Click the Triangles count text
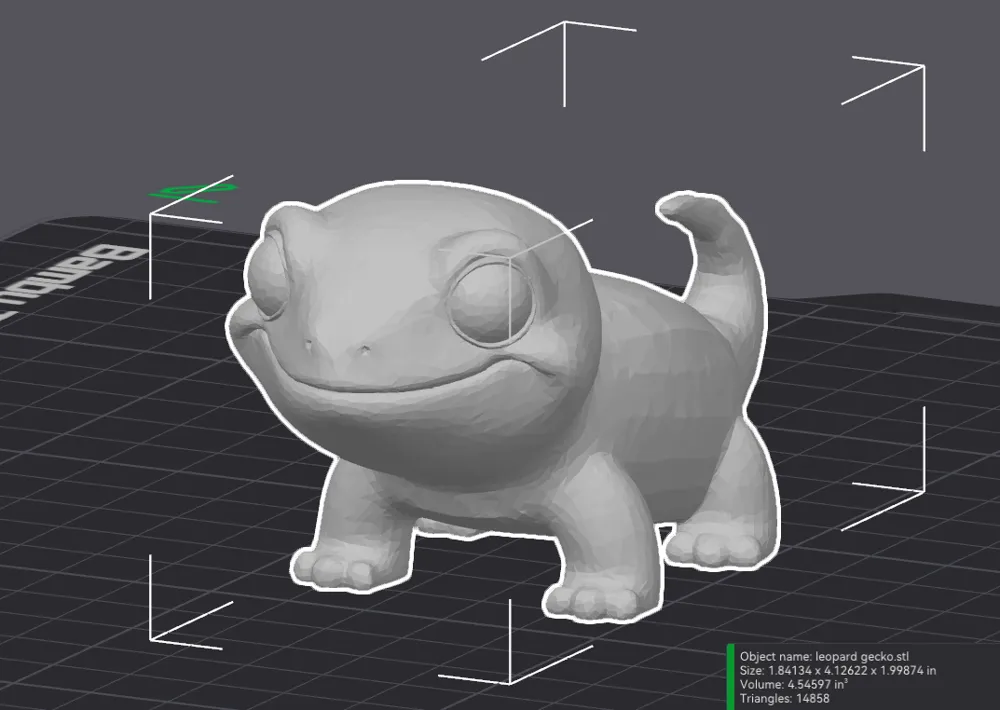 (785, 699)
